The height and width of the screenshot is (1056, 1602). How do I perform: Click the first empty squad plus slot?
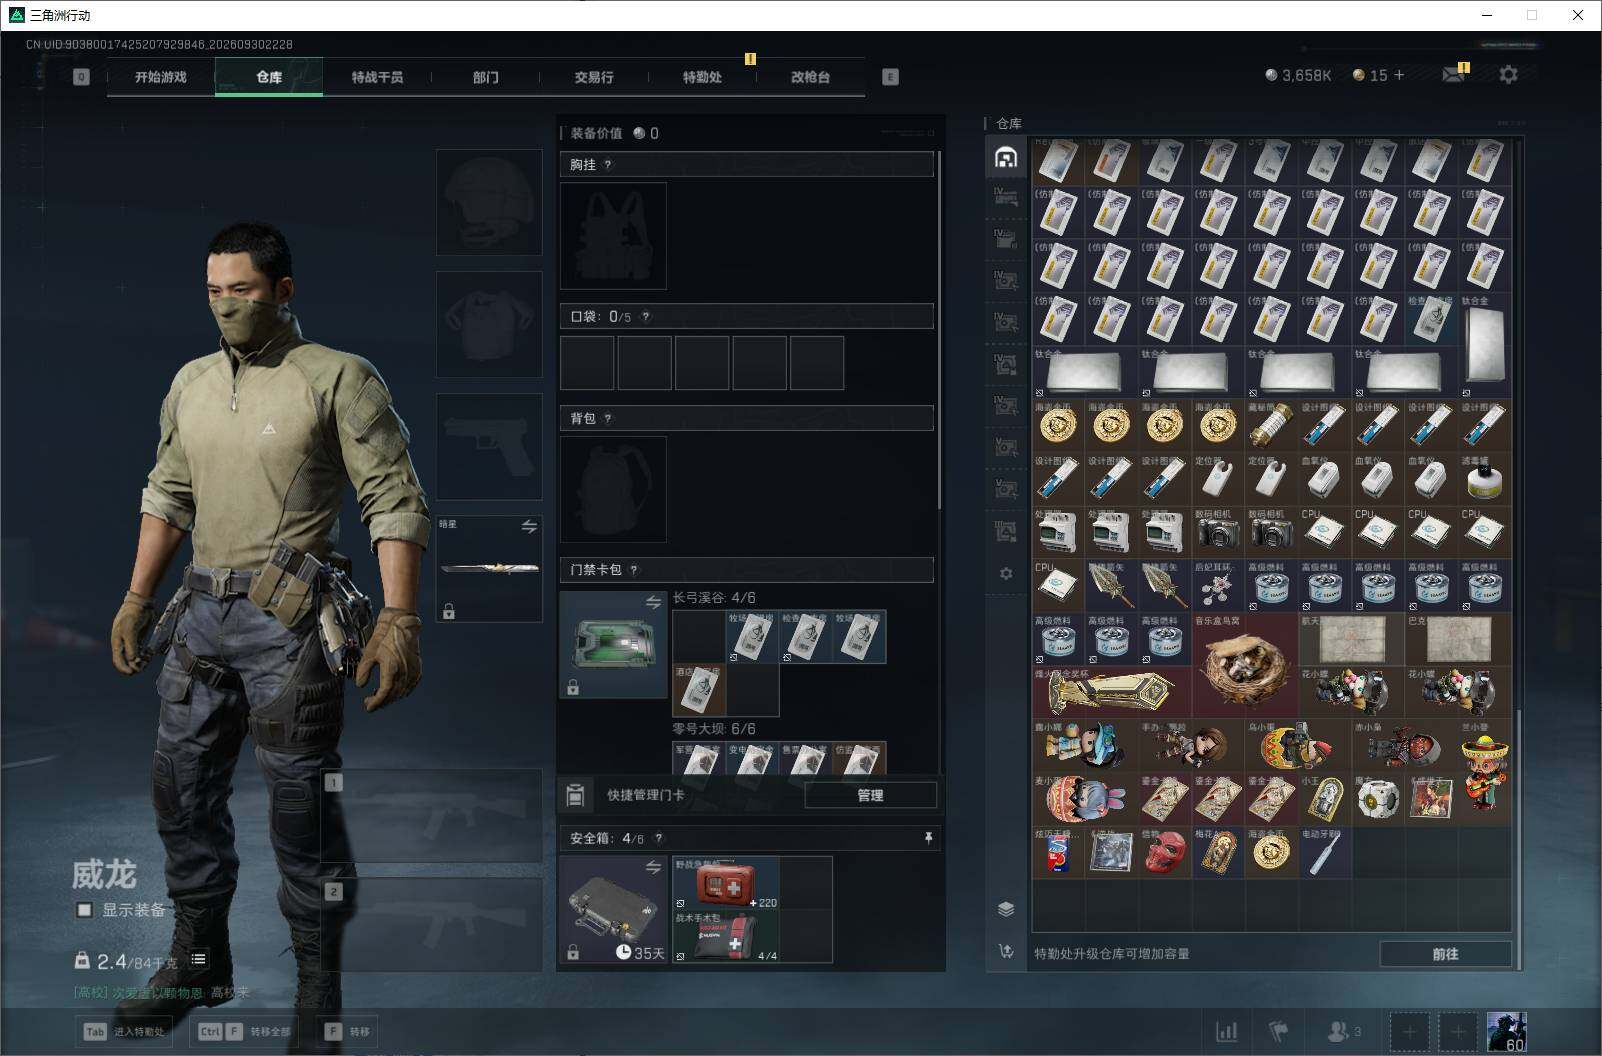point(1409,1031)
